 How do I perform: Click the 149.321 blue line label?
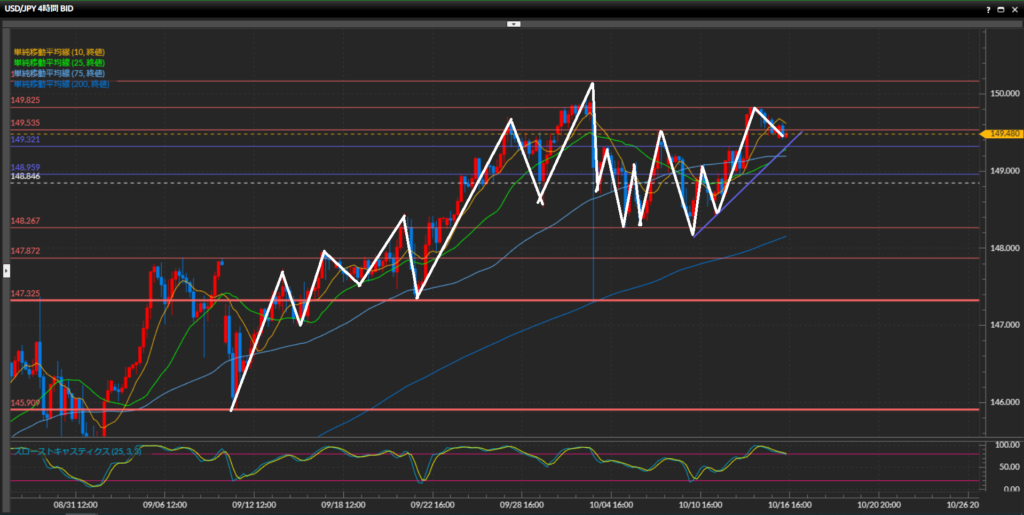[x=25, y=140]
